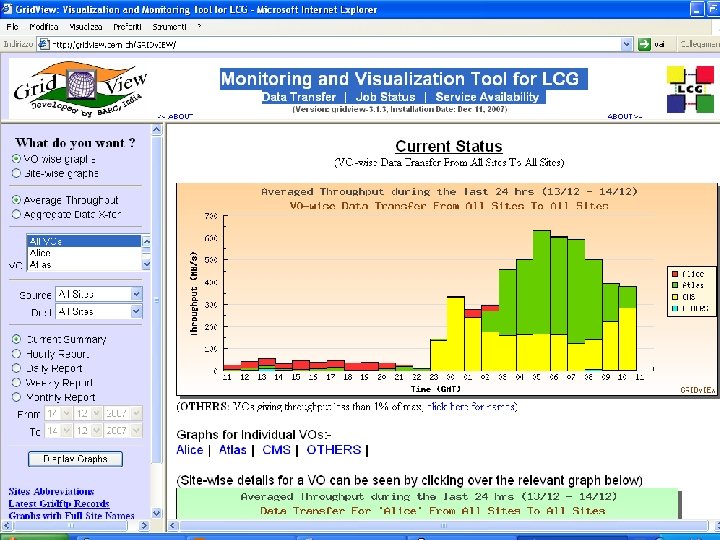Expand the address bar history dropdown
This screenshot has width=720, height=540.
(626, 44)
